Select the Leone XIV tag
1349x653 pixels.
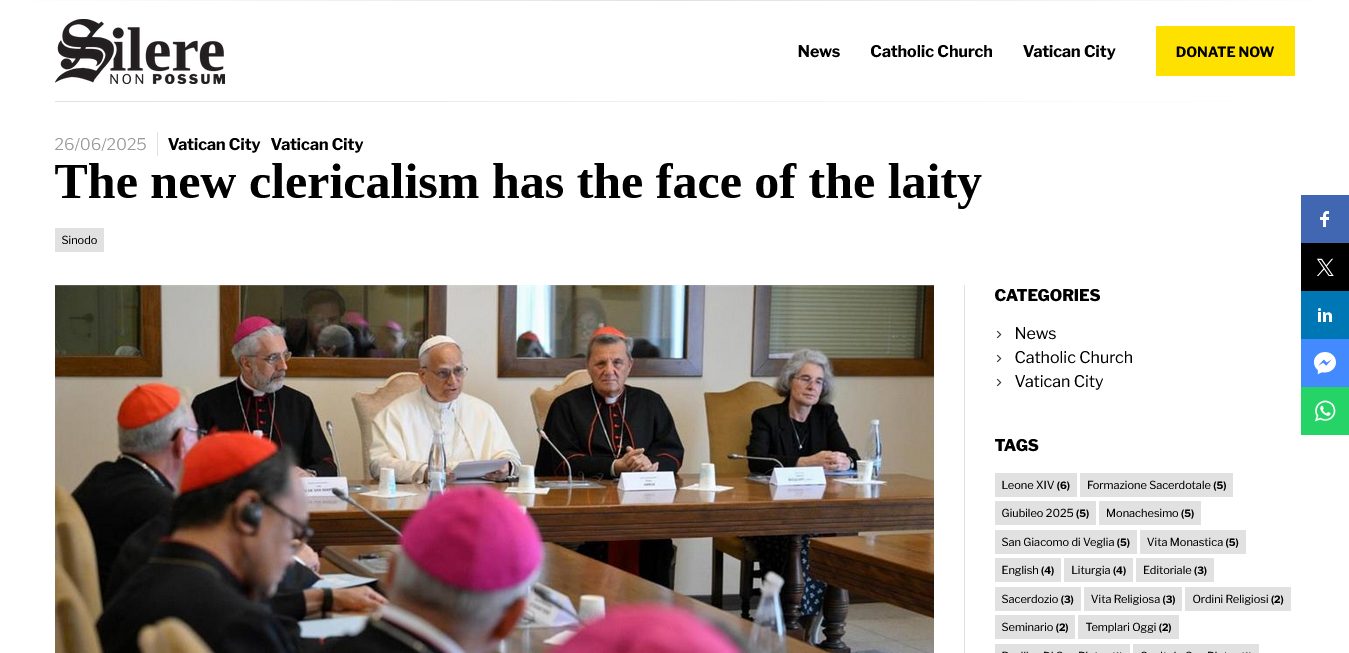1035,485
